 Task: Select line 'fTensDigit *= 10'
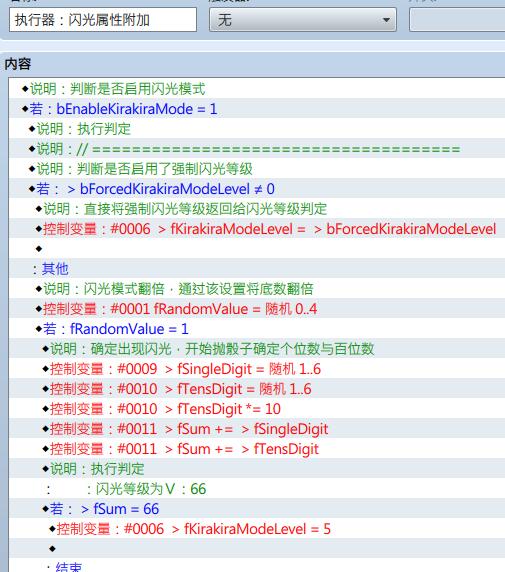(257, 409)
